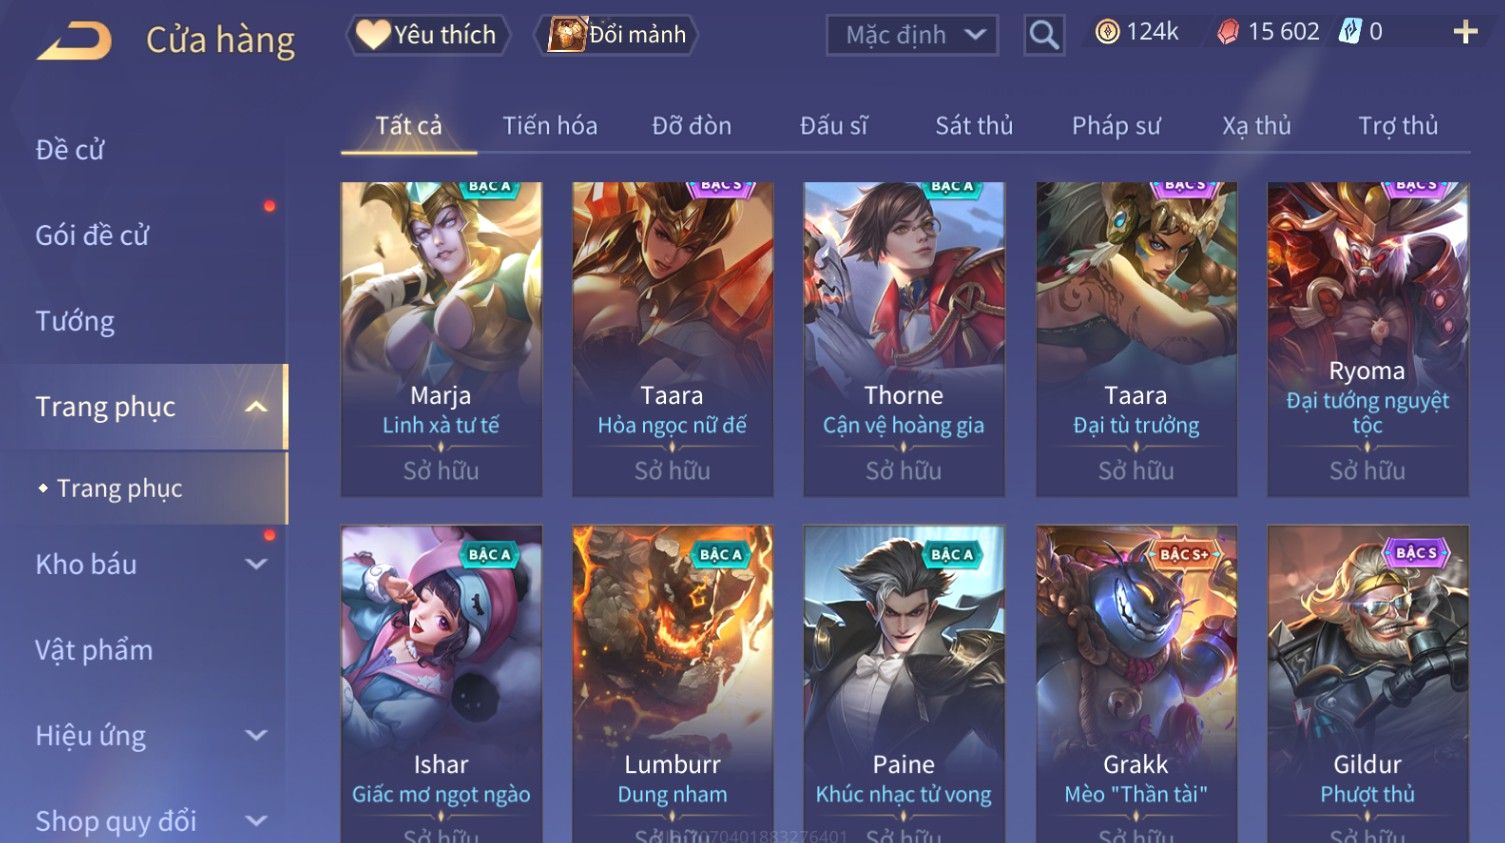Select Thorne Cận vệ hoàng gia skin card
Viewport: 1505px width, 843px height.
point(904,339)
